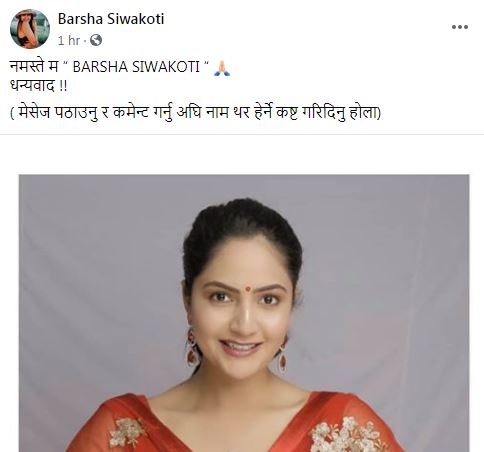
Task: Click the capitalized BARSHA SIWAKOTI text in post
Action: coord(136,67)
